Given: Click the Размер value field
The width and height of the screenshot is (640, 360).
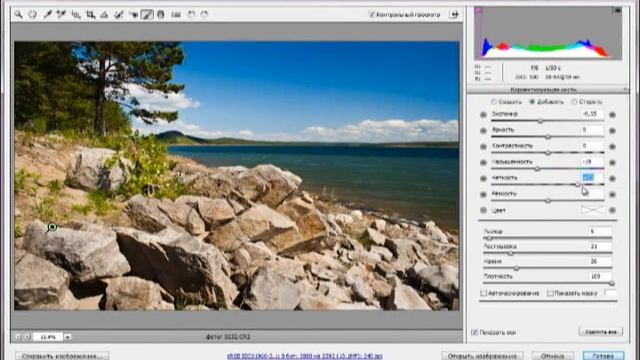Looking at the screenshot, I should coord(600,231).
